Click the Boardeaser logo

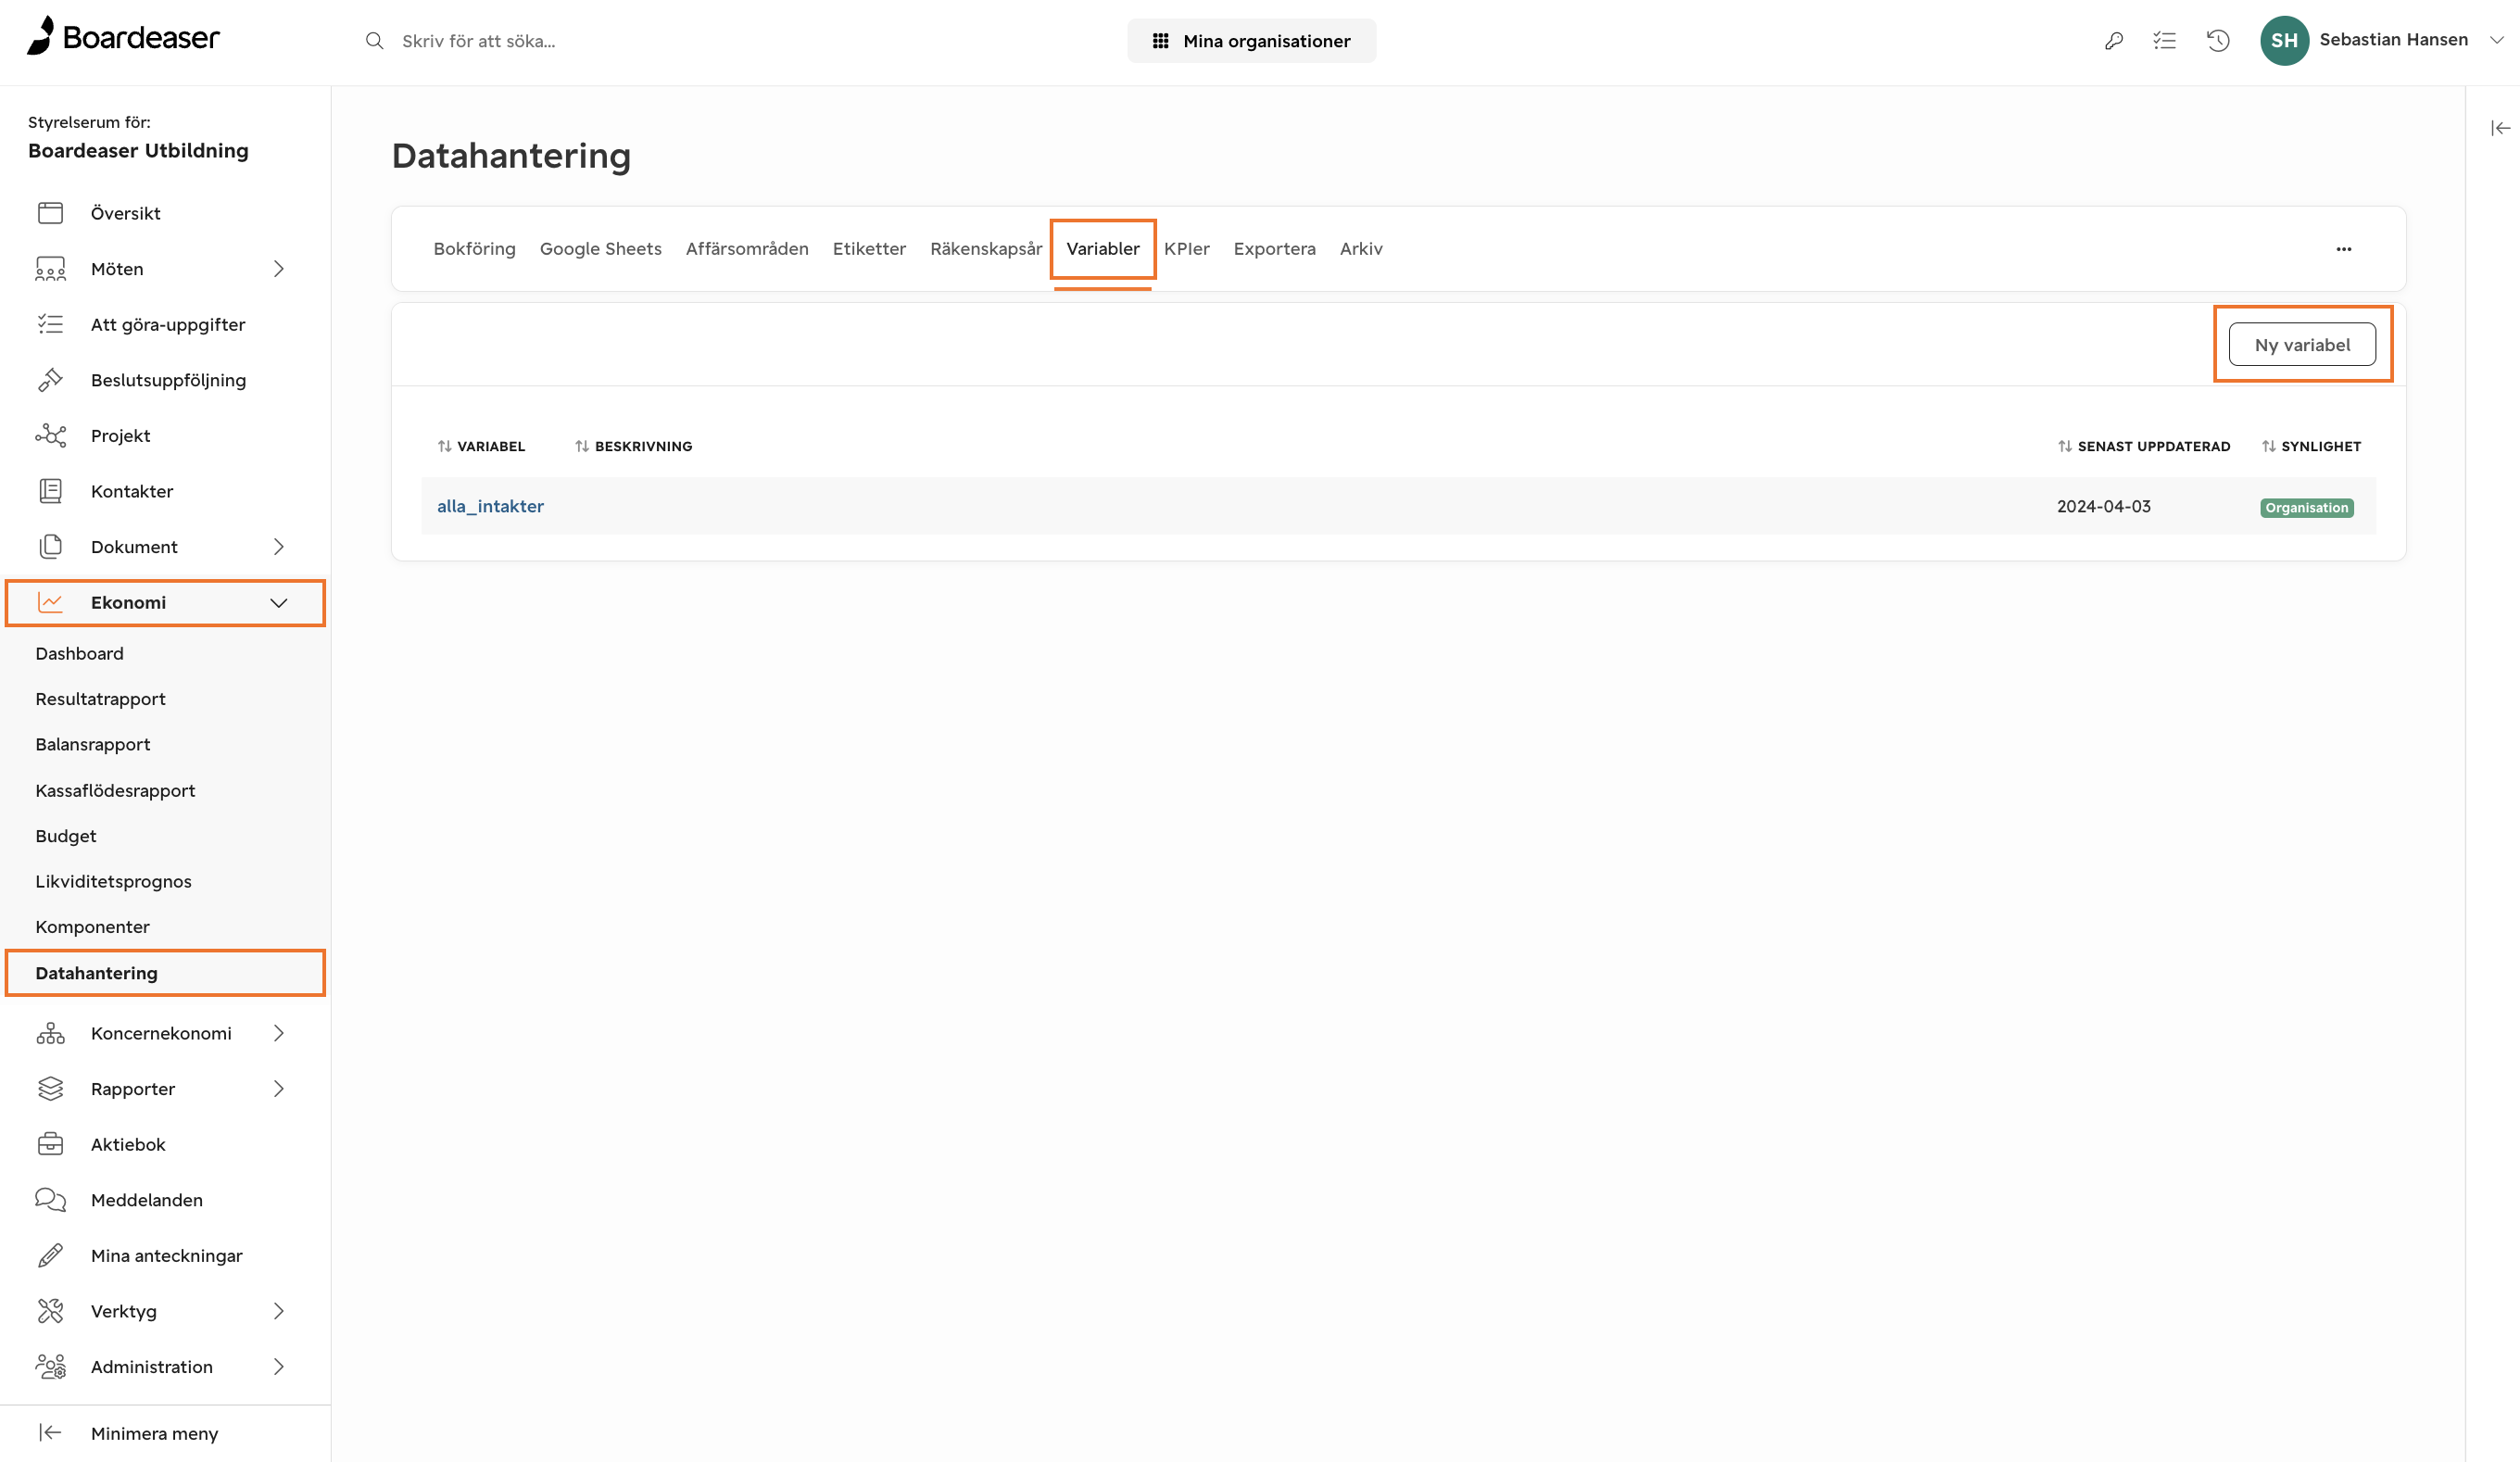[x=123, y=37]
